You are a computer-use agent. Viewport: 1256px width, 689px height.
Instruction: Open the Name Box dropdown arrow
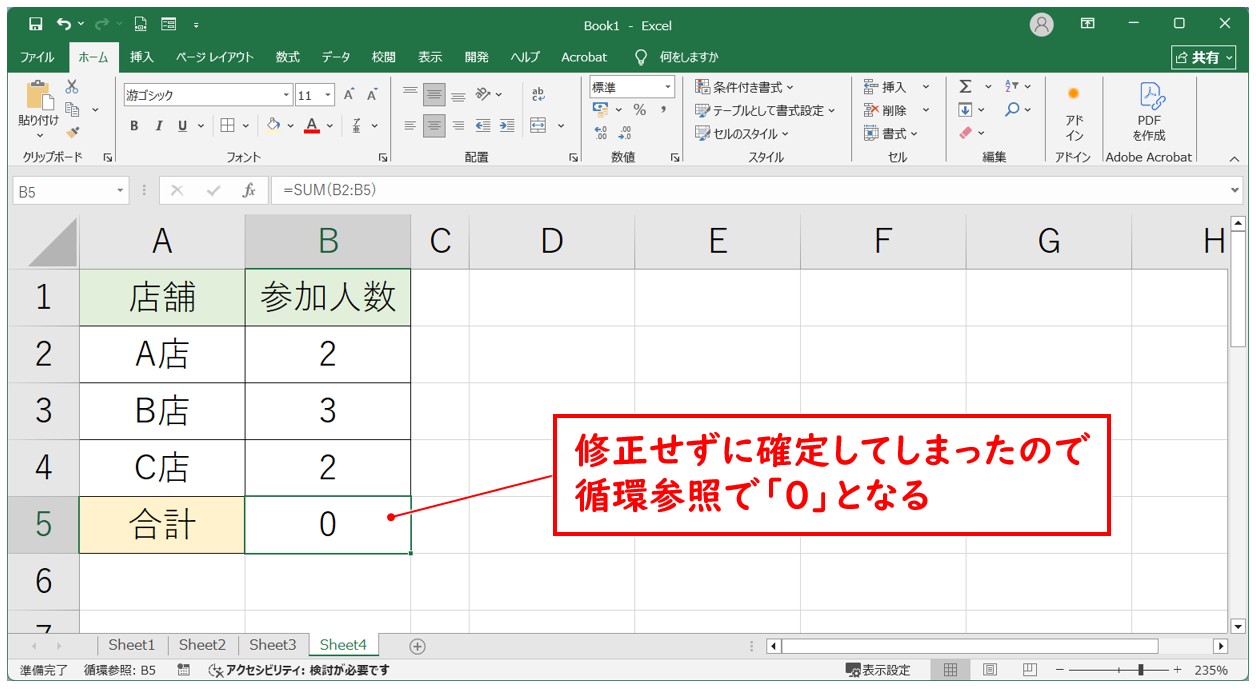pos(121,190)
